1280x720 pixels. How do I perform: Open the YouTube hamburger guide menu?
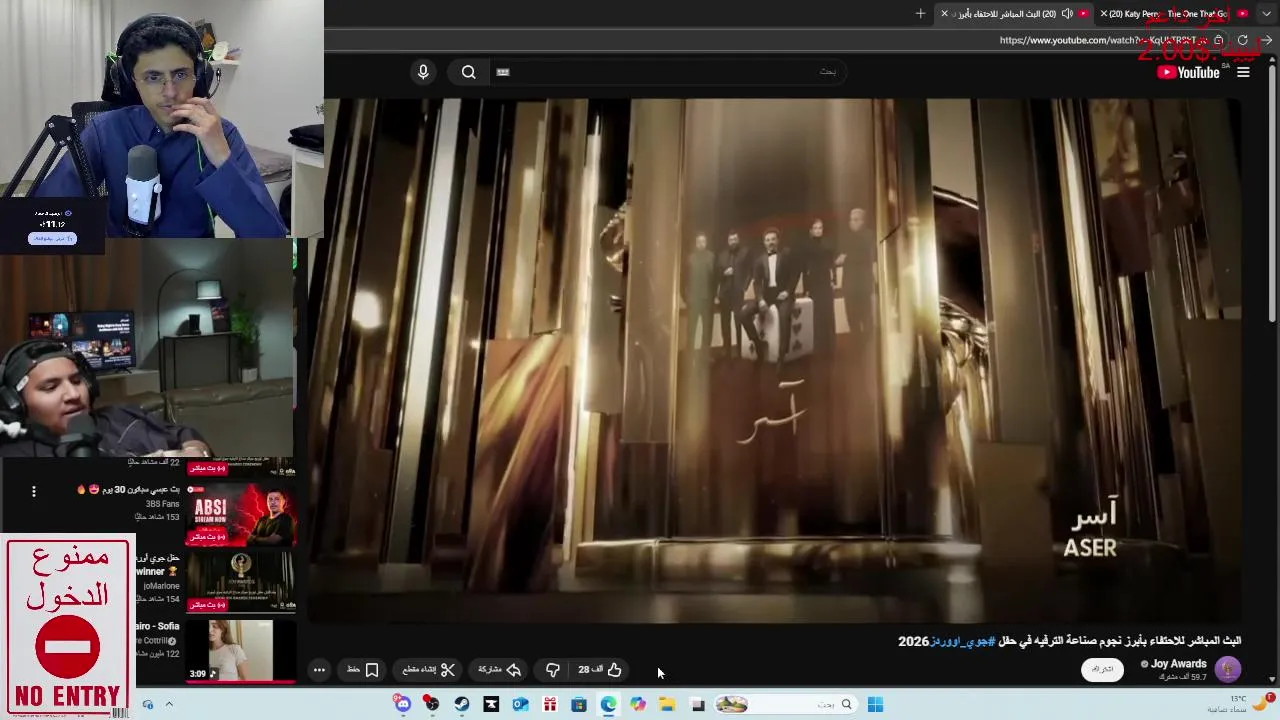(1243, 72)
